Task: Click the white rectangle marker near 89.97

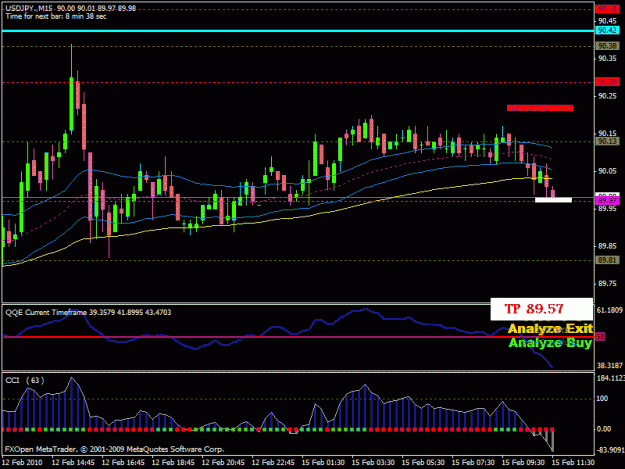Action: [x=553, y=200]
